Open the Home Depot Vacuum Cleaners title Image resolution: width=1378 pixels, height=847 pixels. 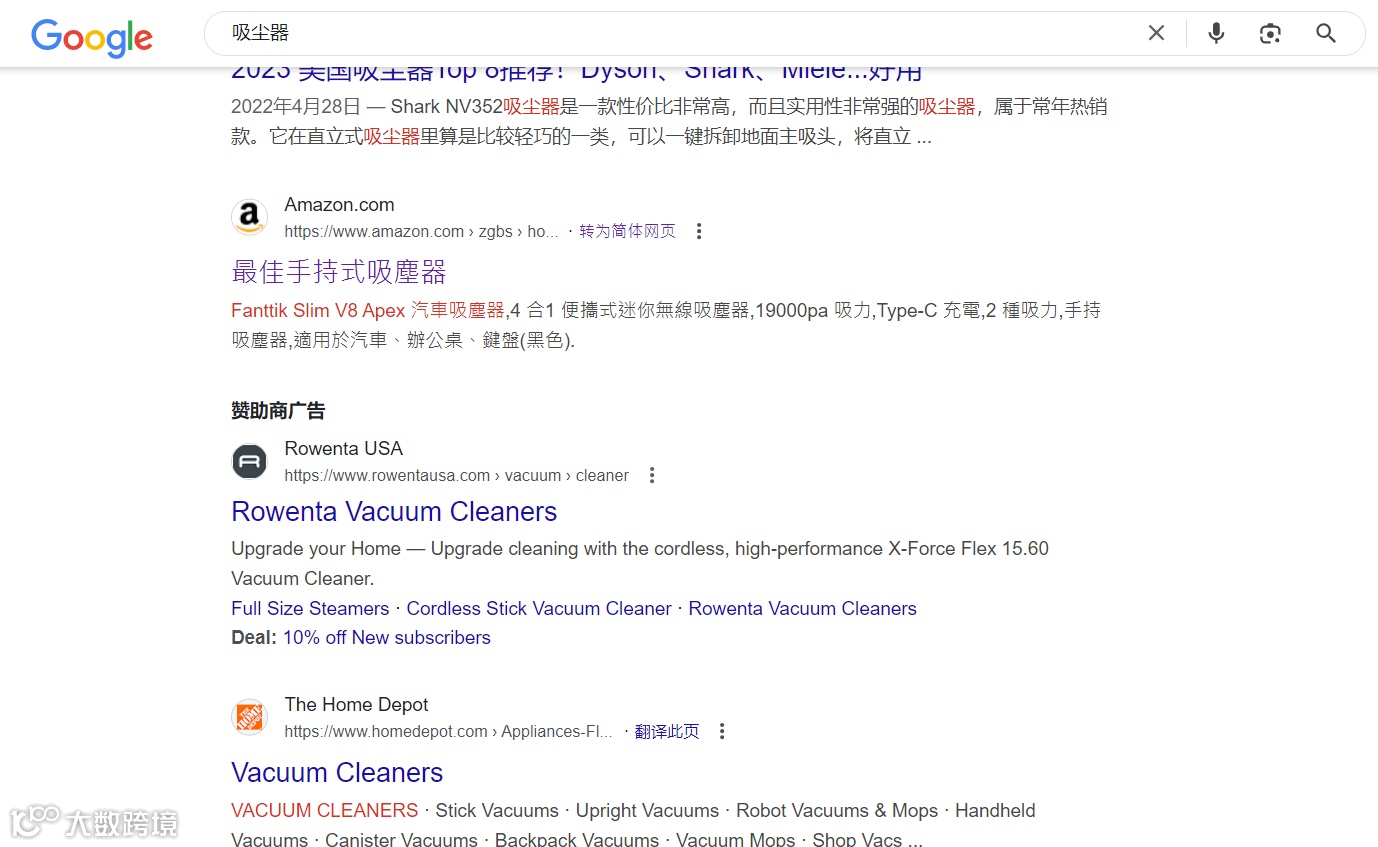tap(337, 772)
